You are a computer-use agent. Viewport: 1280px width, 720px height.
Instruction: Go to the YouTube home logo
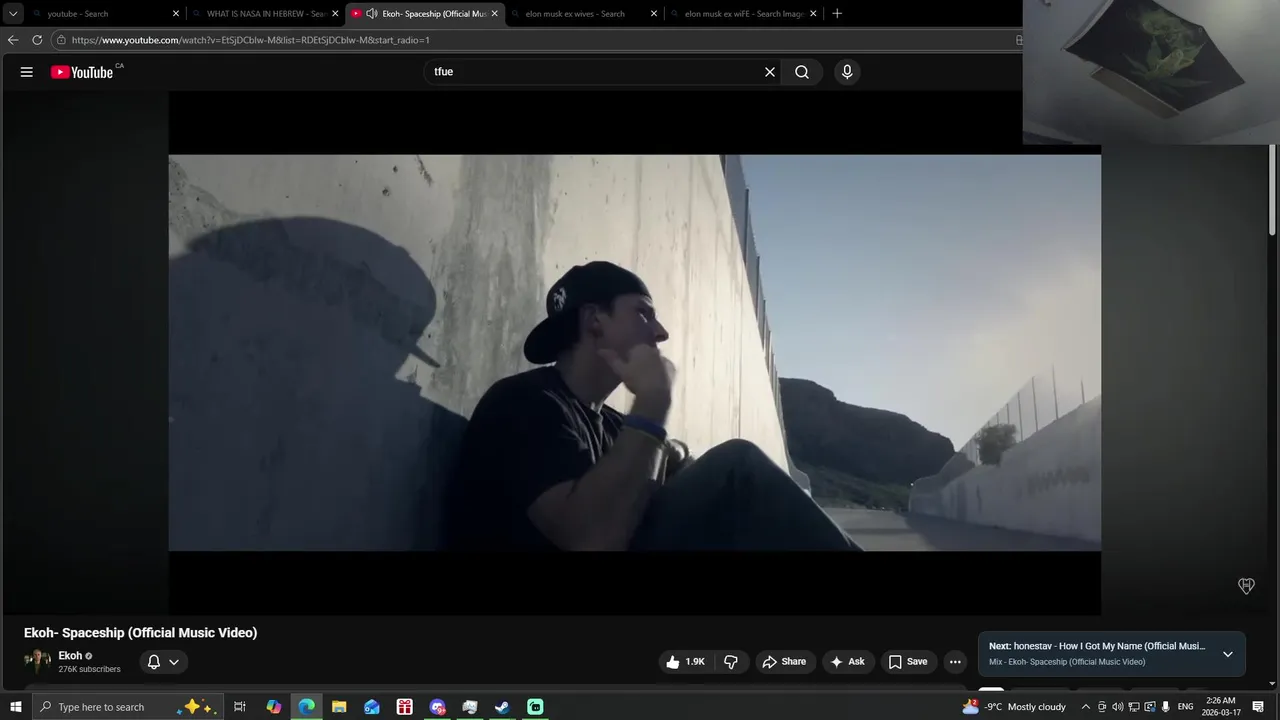pos(82,72)
